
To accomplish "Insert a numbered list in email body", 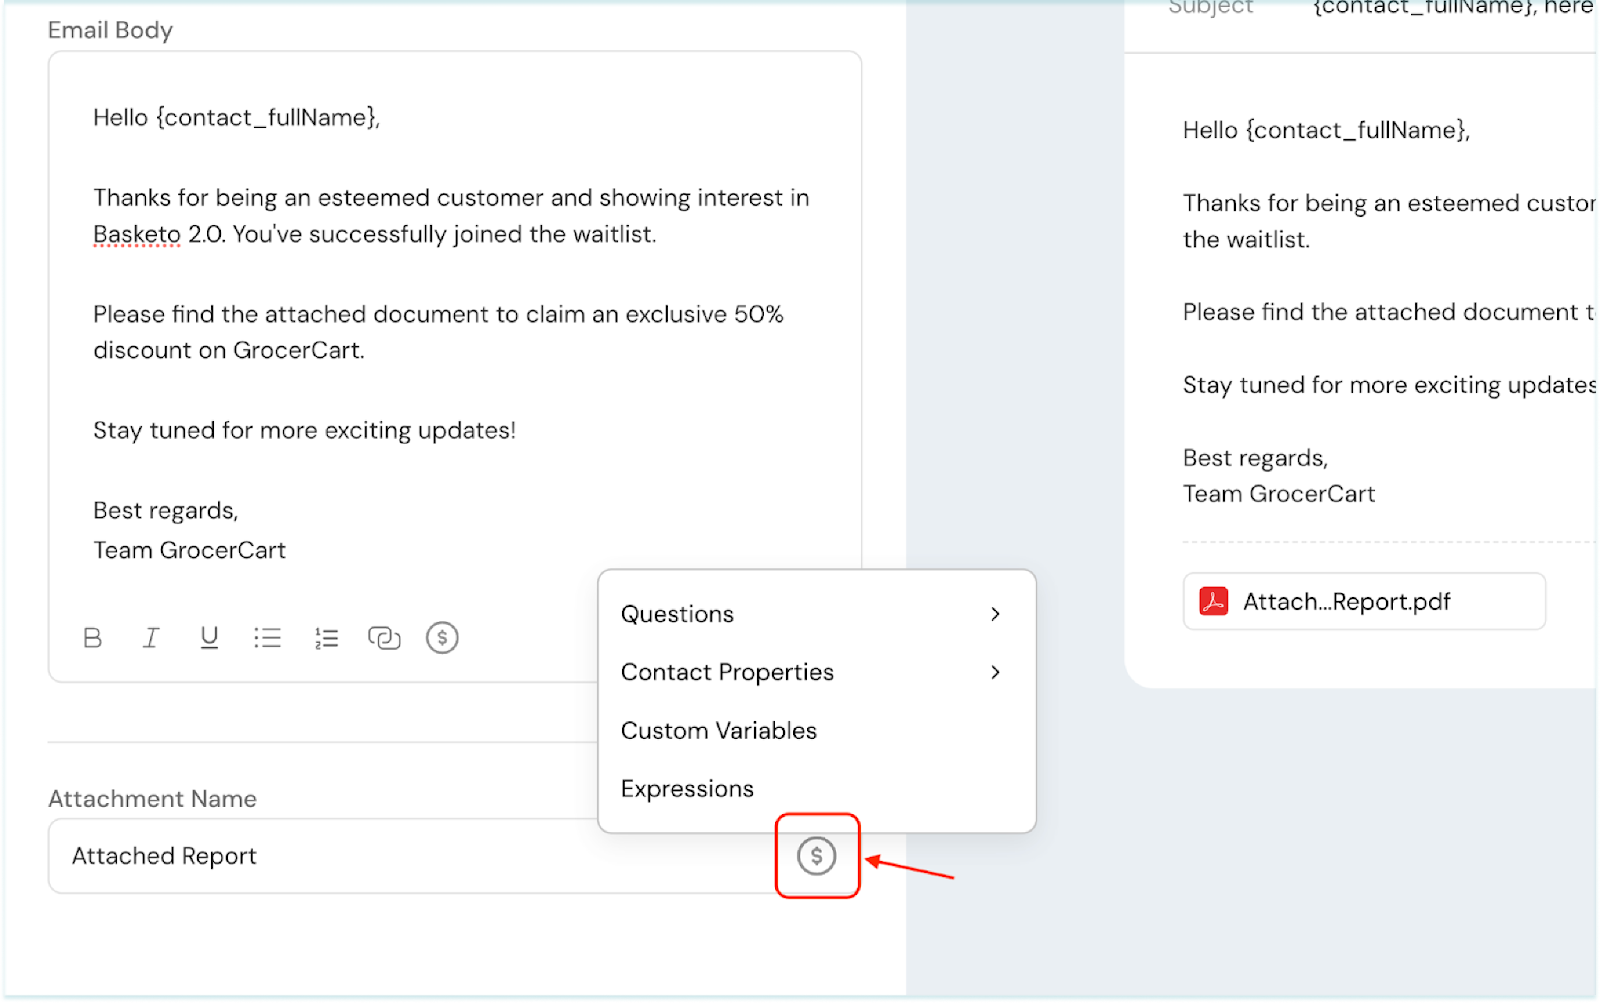I will tap(326, 638).
